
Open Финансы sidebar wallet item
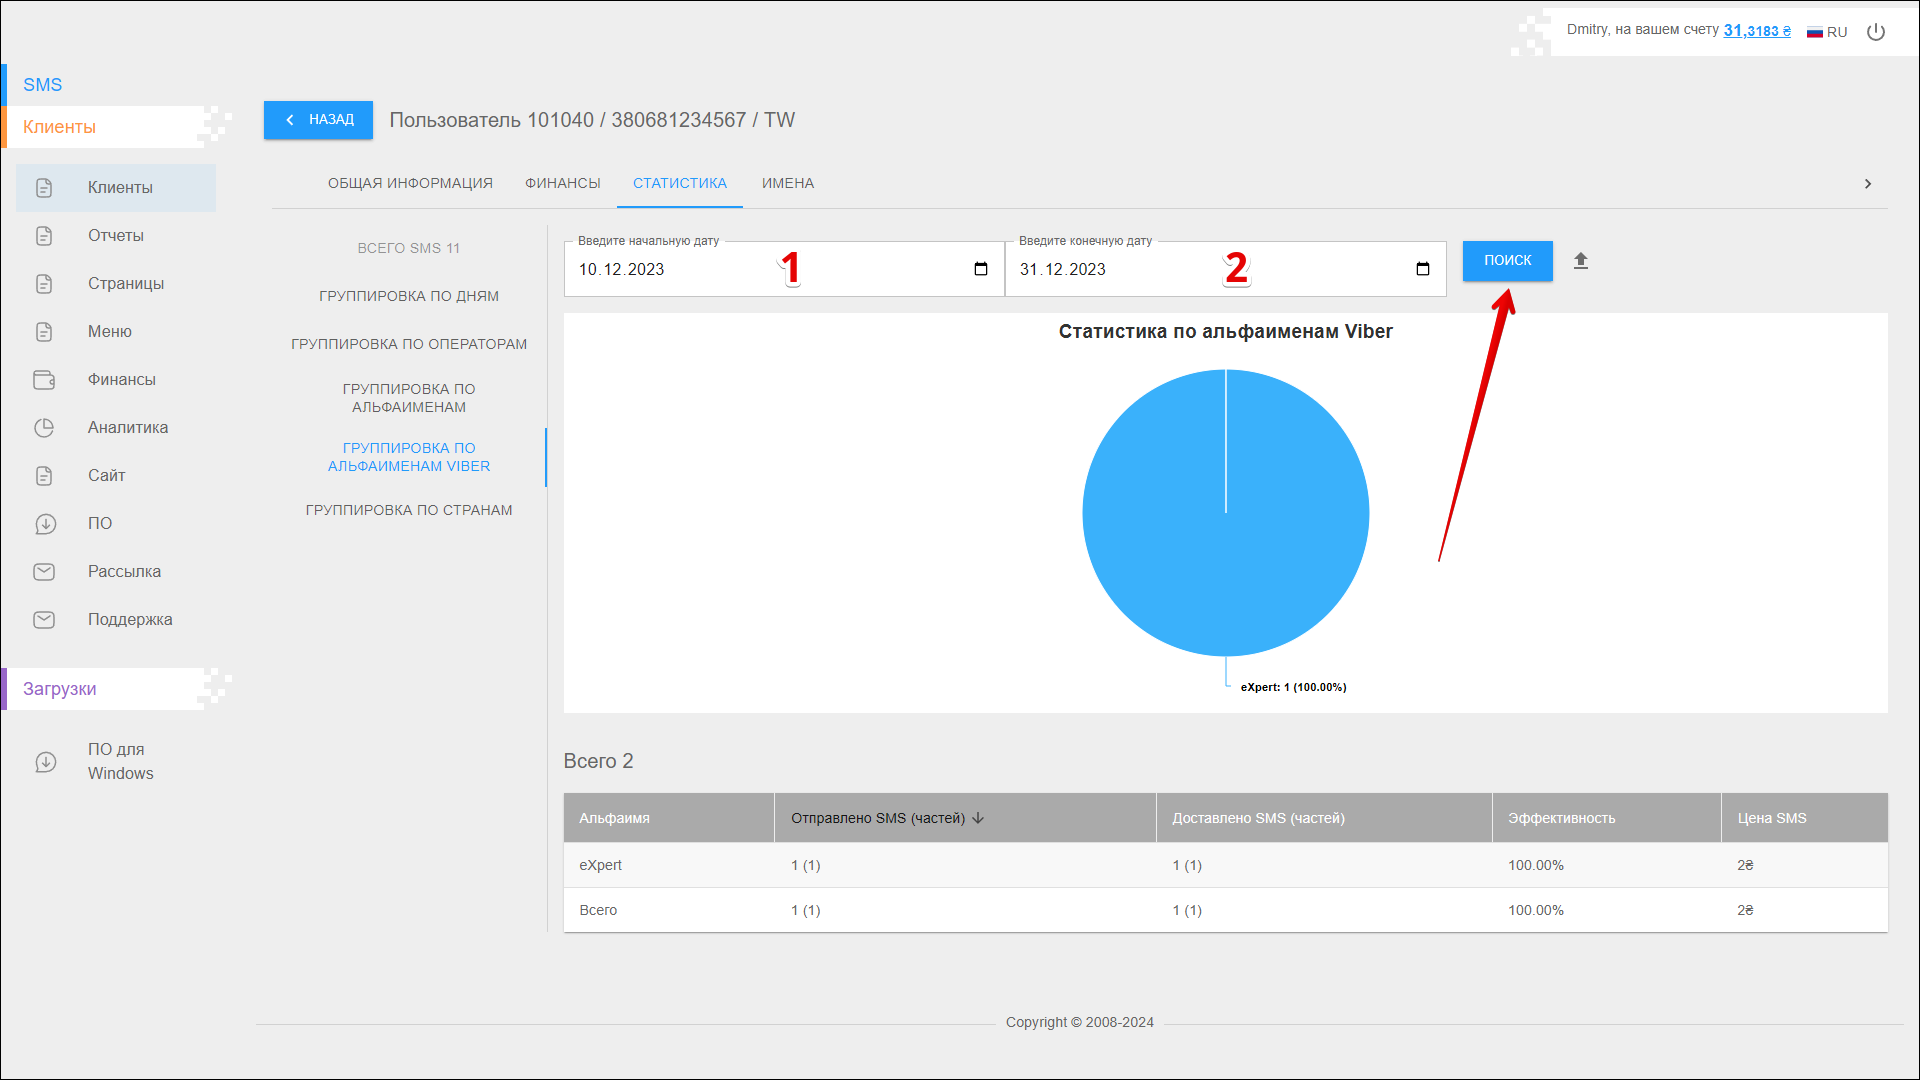tap(121, 380)
